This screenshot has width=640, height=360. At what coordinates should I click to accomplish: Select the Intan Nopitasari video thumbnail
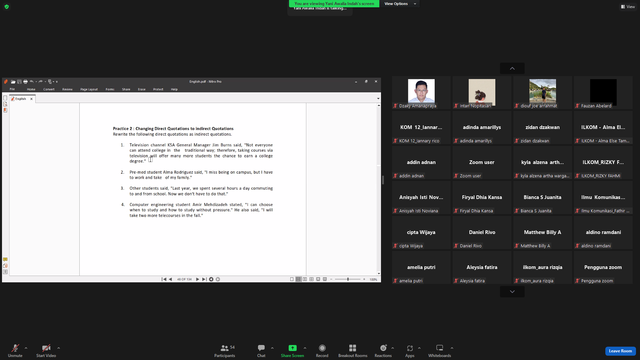[x=482, y=92]
